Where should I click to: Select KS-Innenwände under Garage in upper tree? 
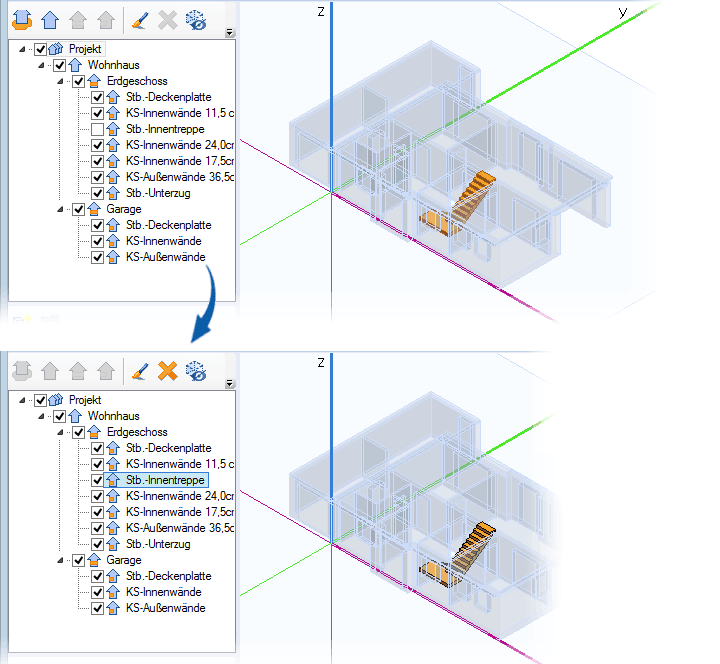(163, 241)
